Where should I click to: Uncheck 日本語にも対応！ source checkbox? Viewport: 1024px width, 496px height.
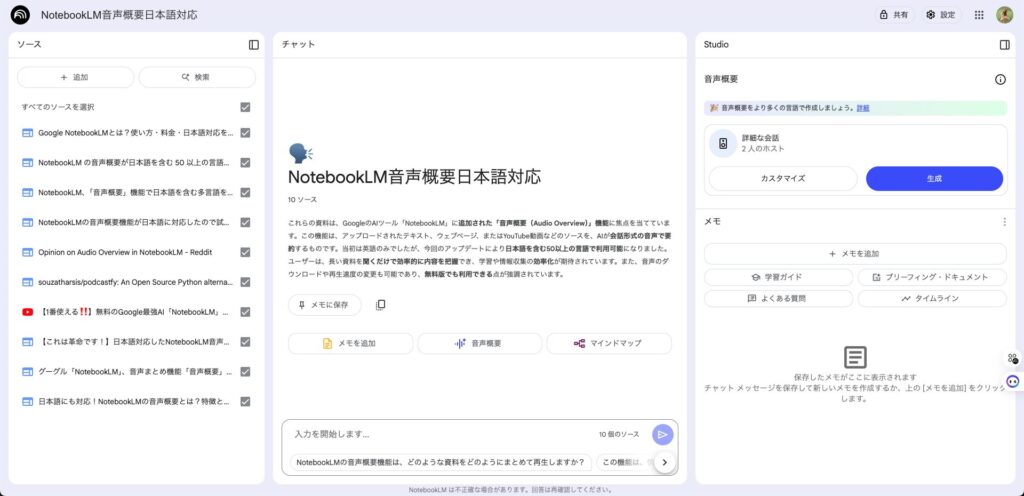(x=245, y=401)
